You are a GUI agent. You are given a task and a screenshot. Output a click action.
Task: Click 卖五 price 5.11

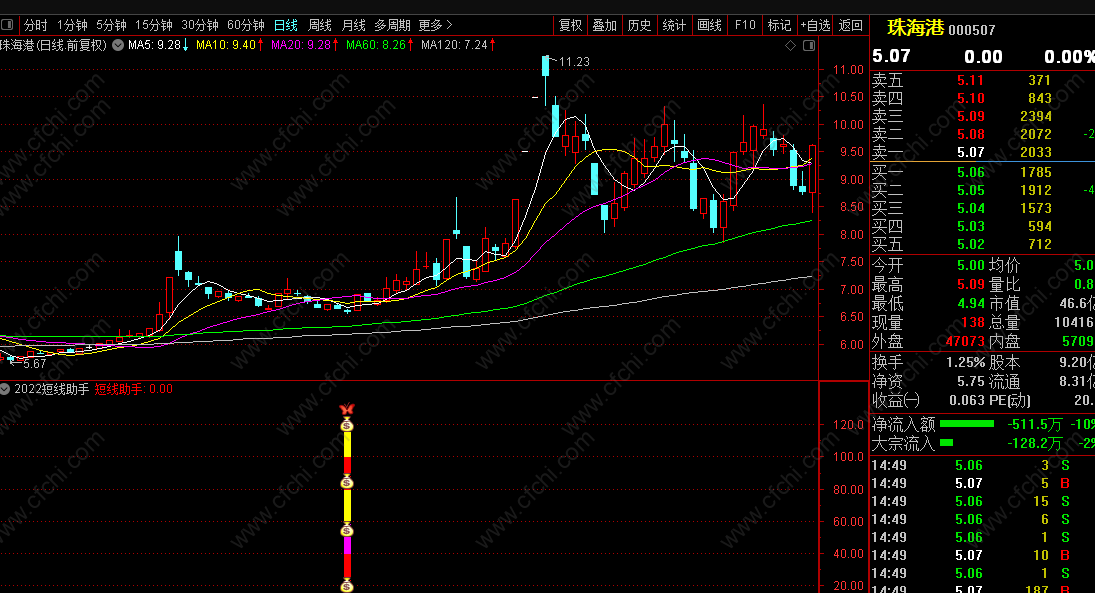coord(971,80)
